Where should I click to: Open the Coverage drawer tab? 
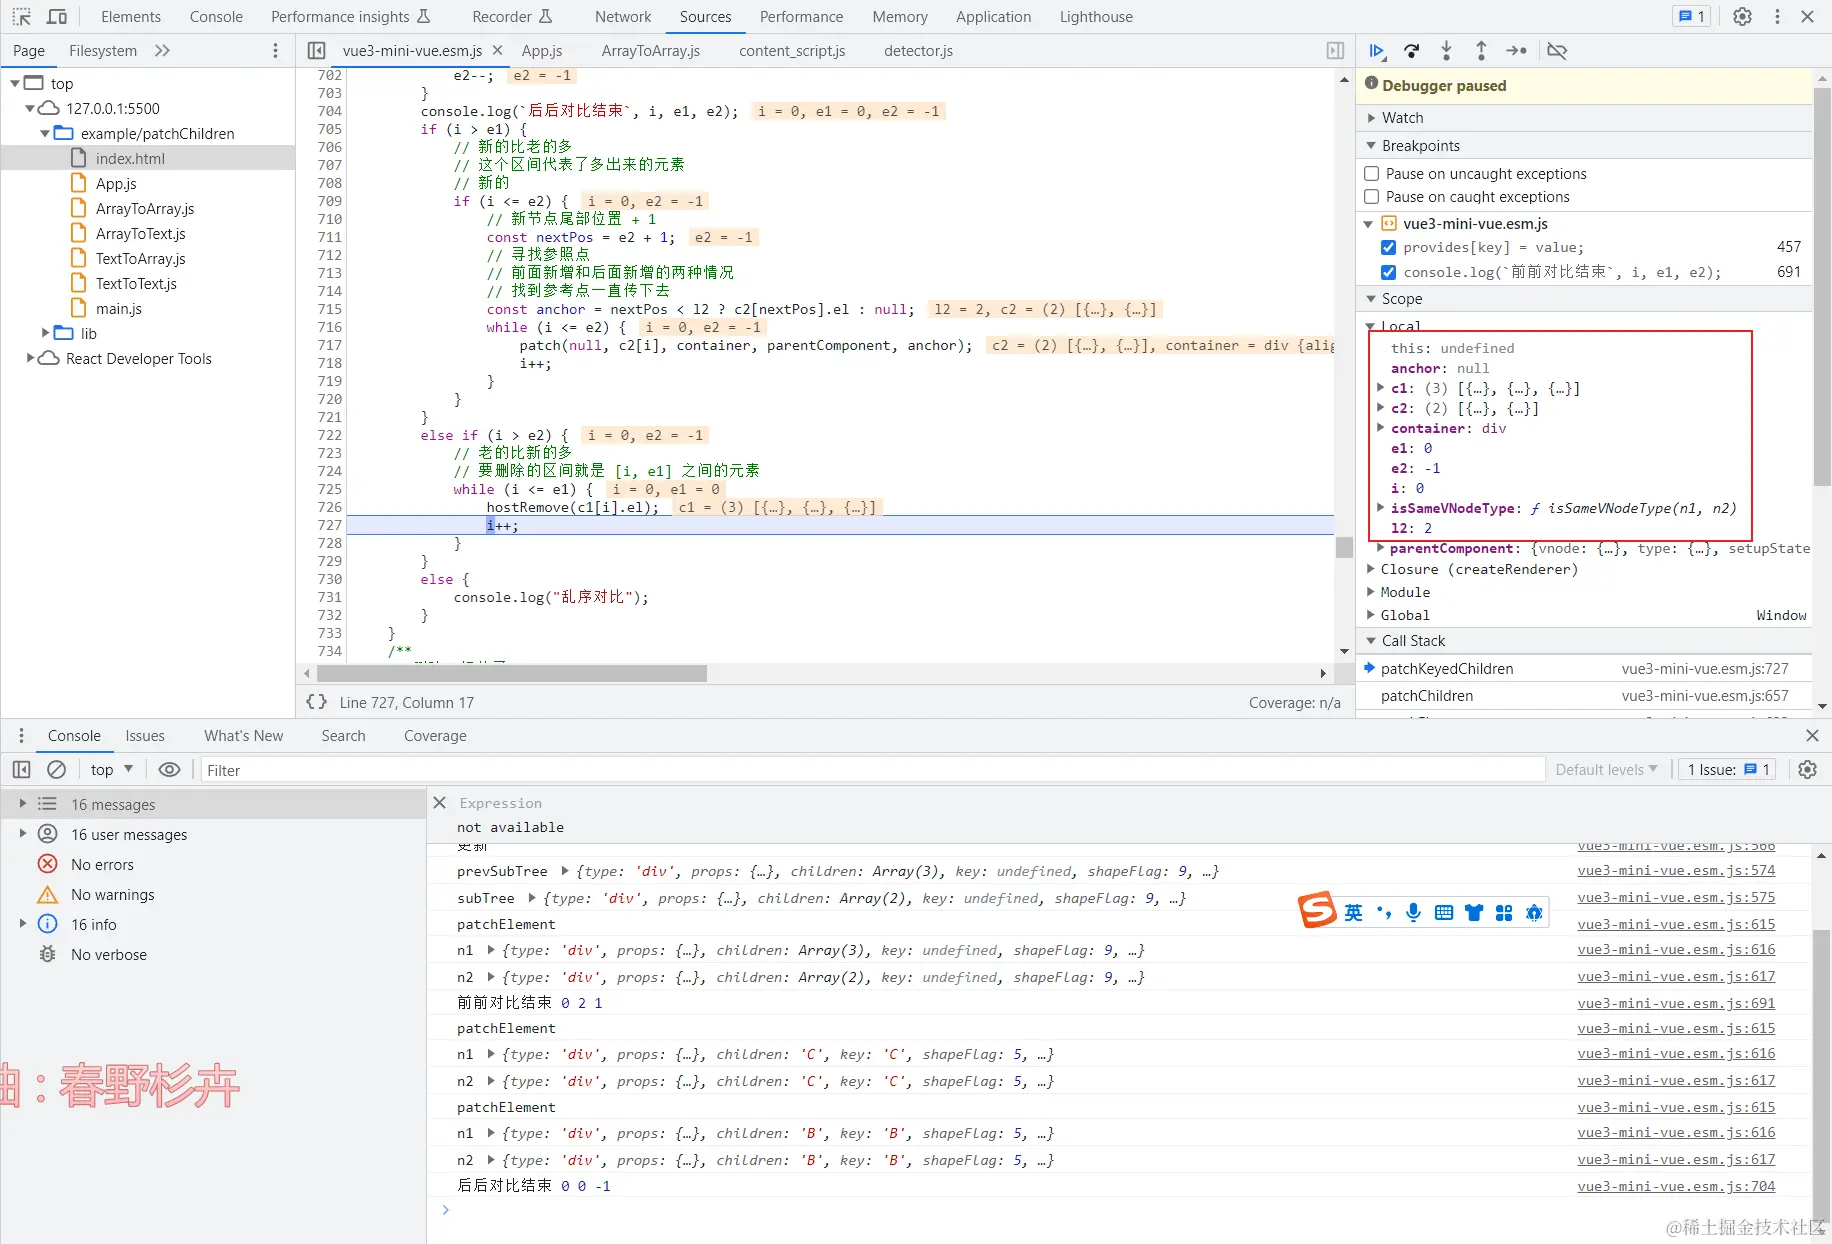tap(435, 735)
